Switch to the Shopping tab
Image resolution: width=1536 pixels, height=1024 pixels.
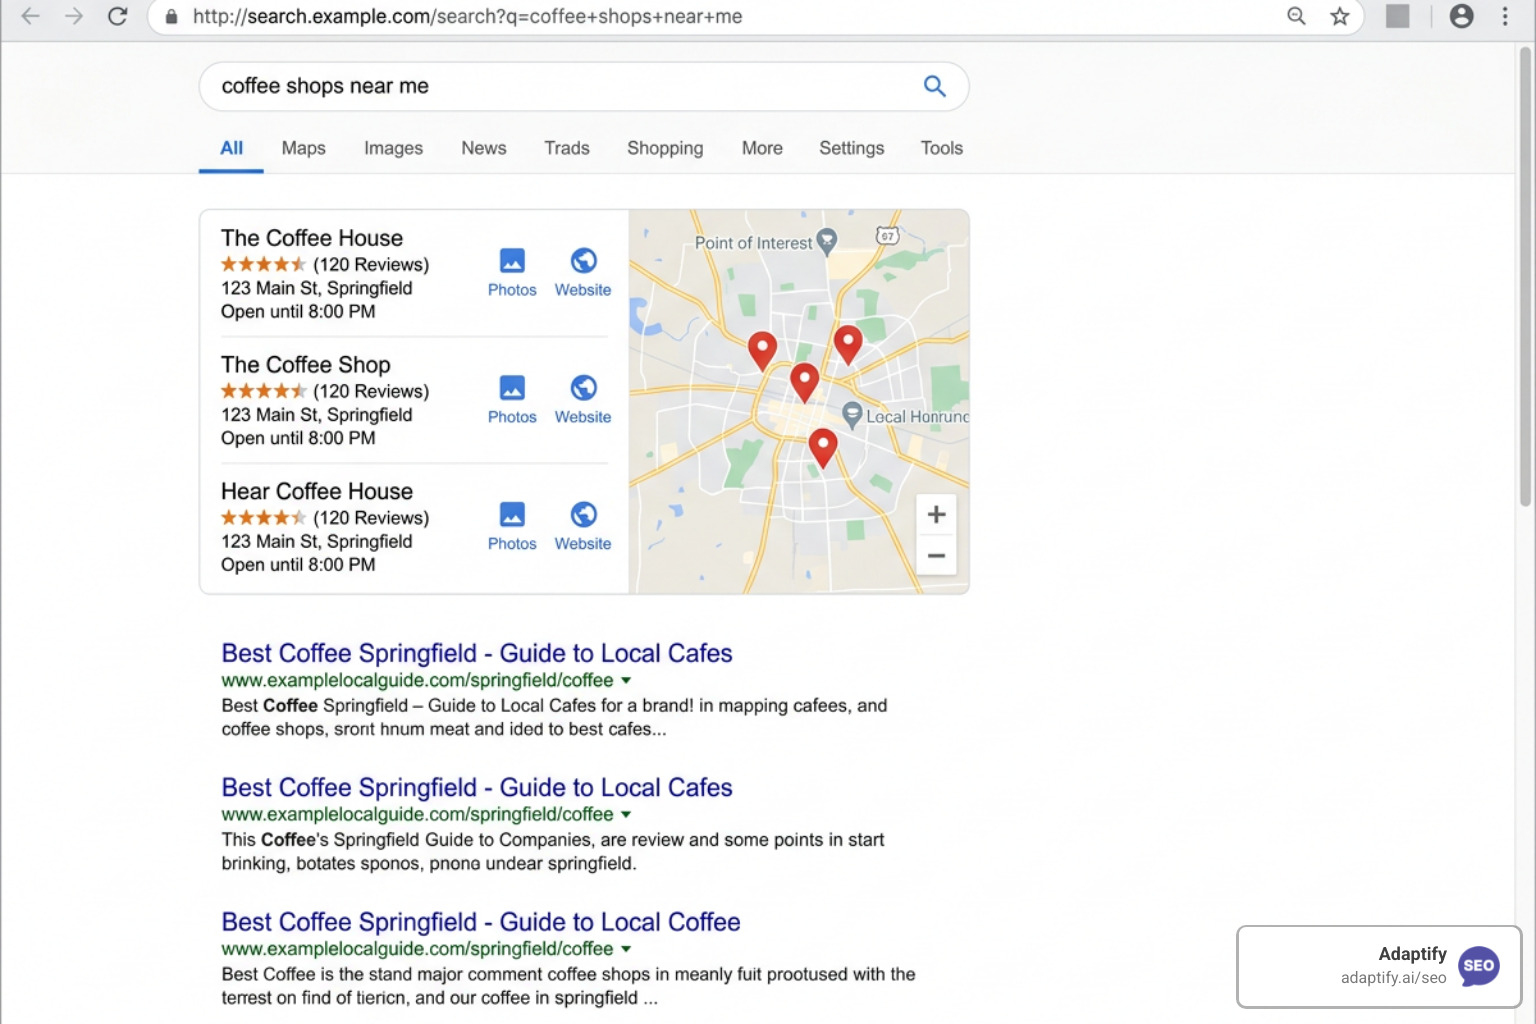(665, 148)
